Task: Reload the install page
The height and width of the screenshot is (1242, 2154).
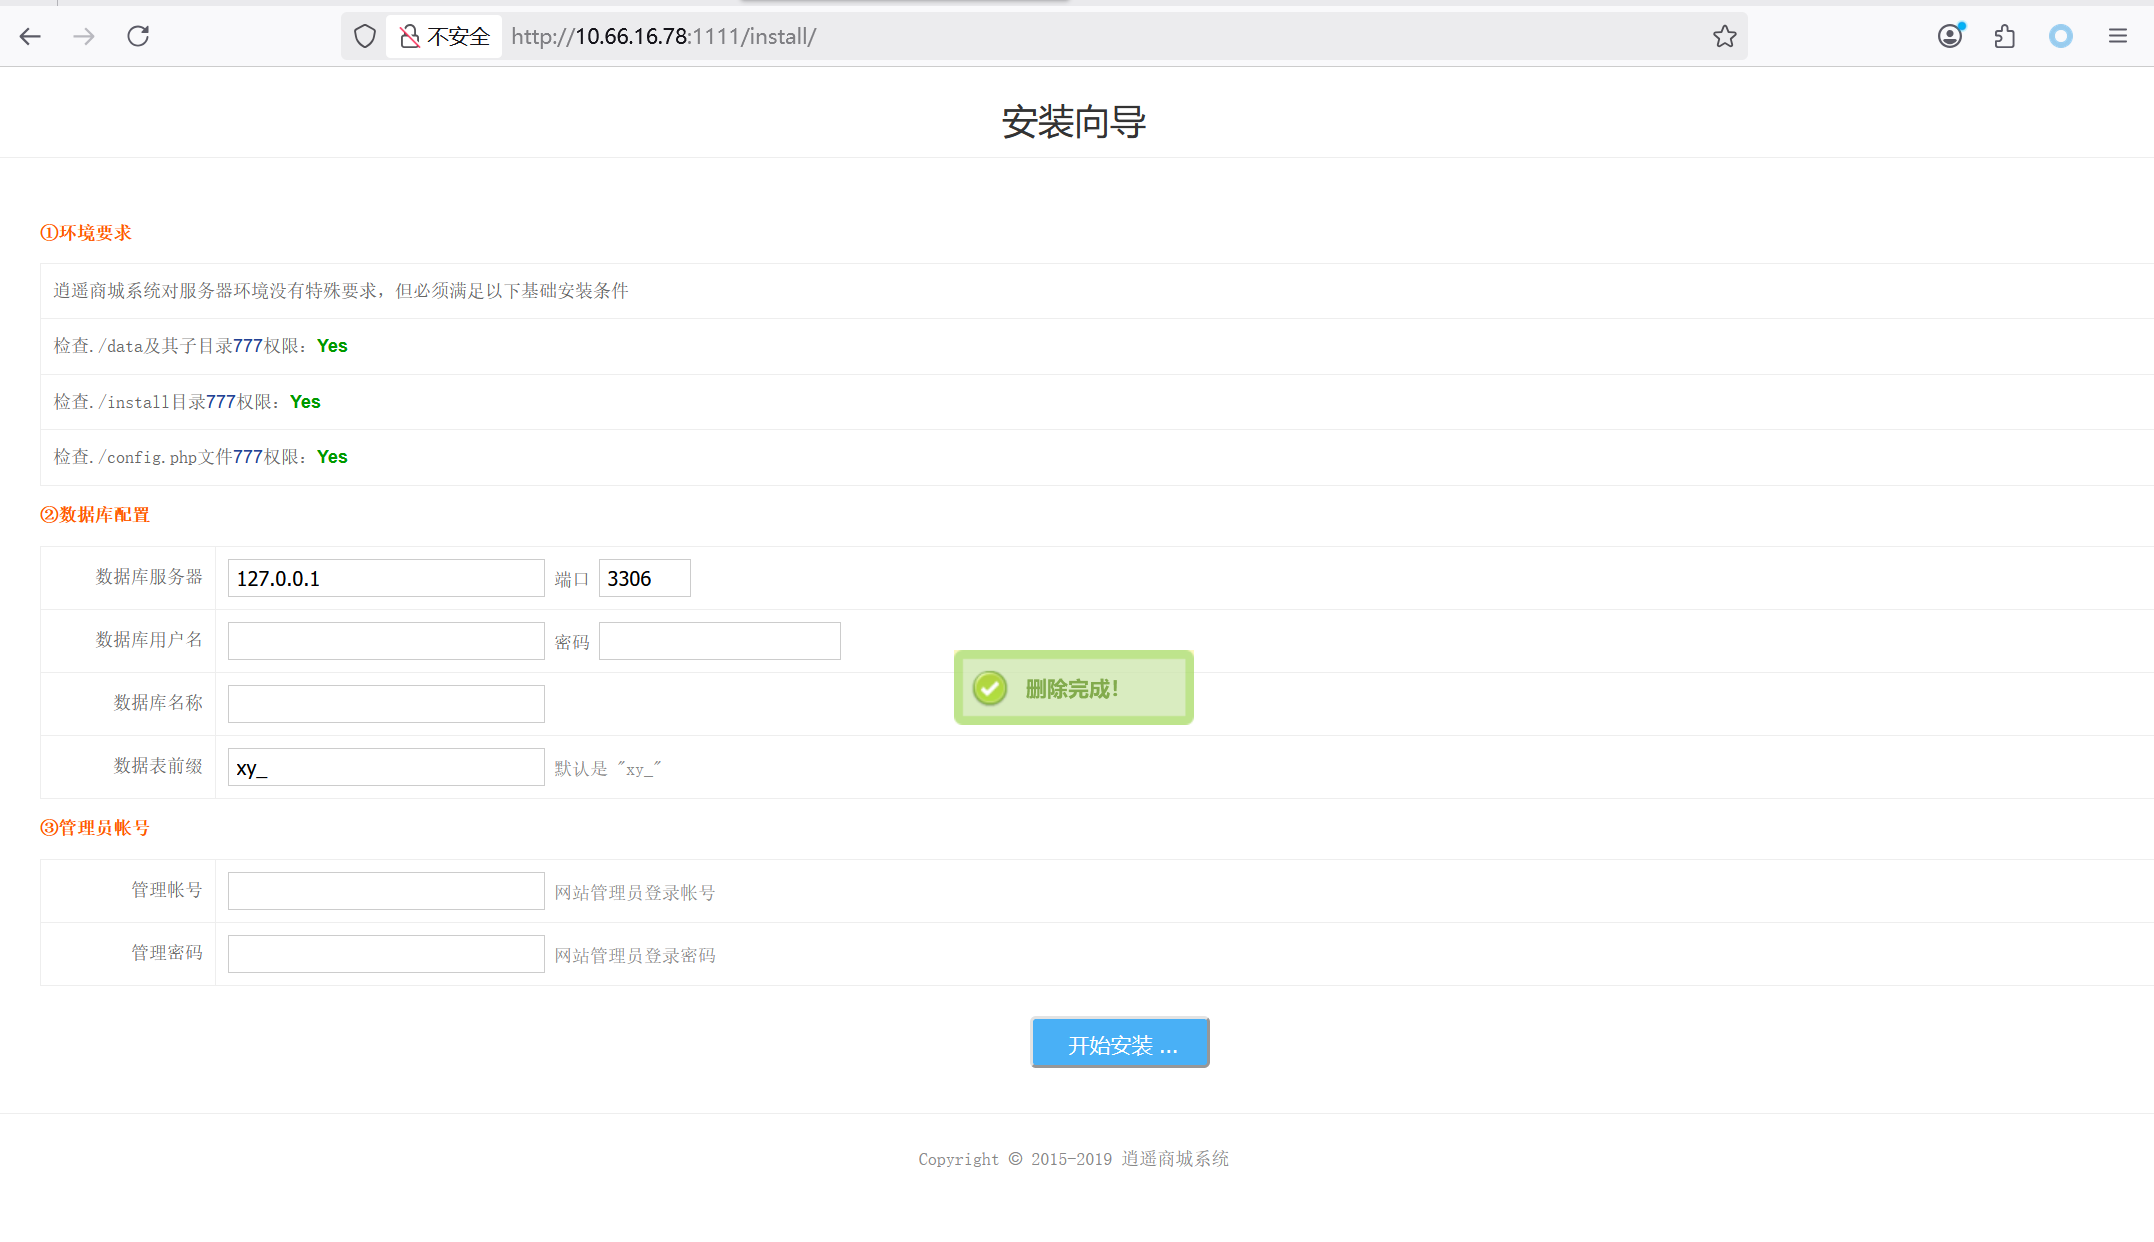Action: click(138, 37)
